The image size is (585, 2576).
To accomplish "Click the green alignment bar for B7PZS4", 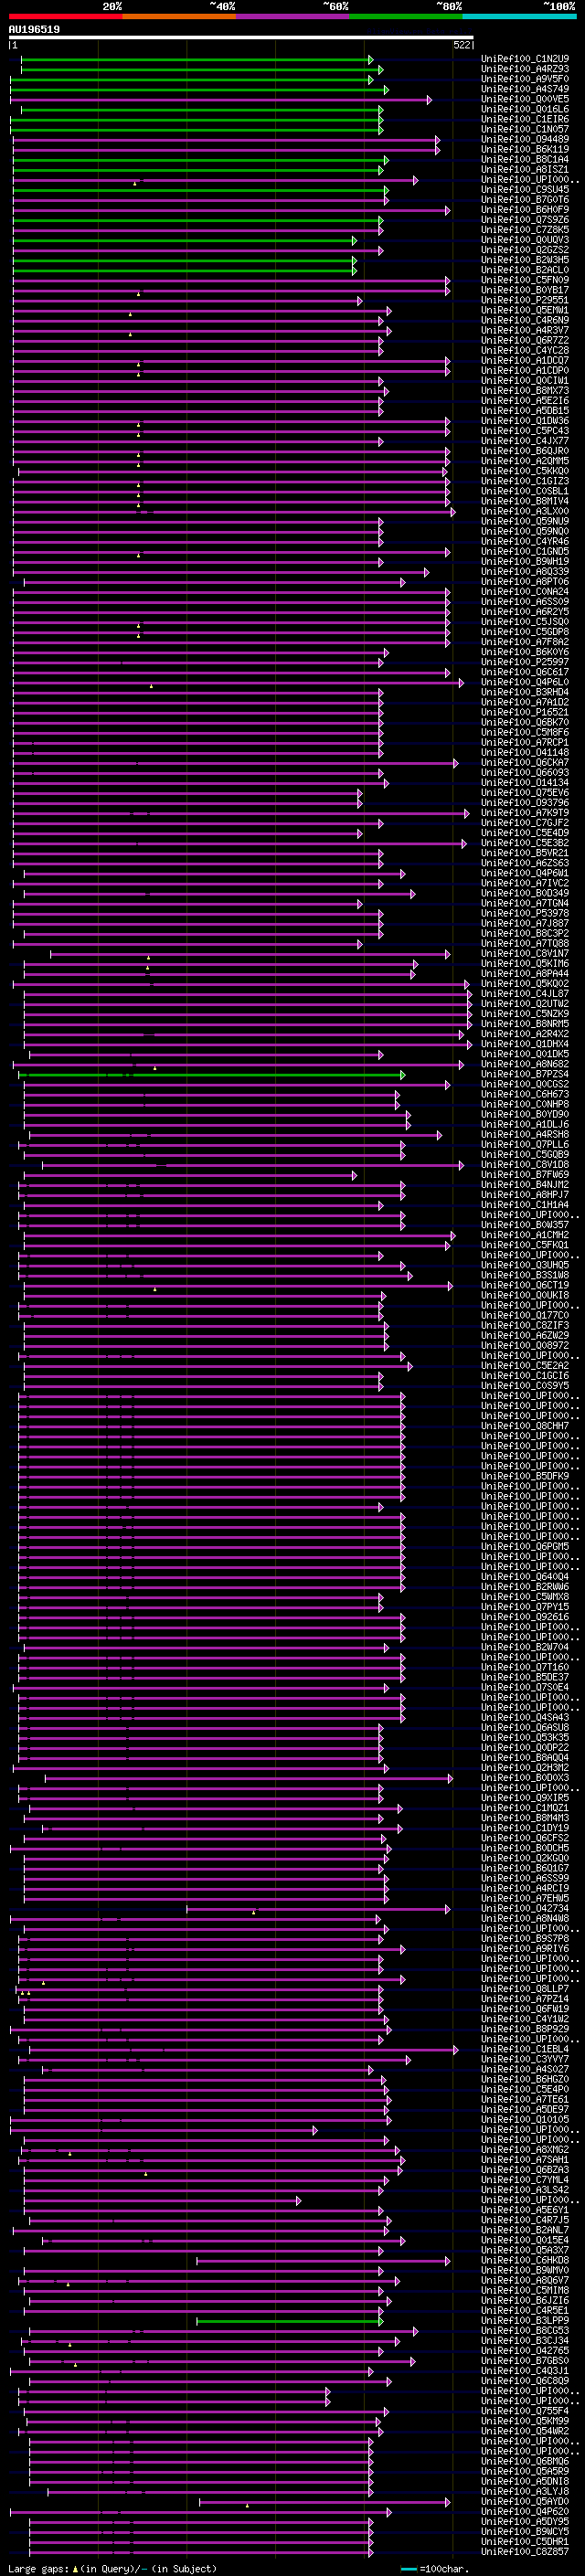I will pyautogui.click(x=211, y=1075).
